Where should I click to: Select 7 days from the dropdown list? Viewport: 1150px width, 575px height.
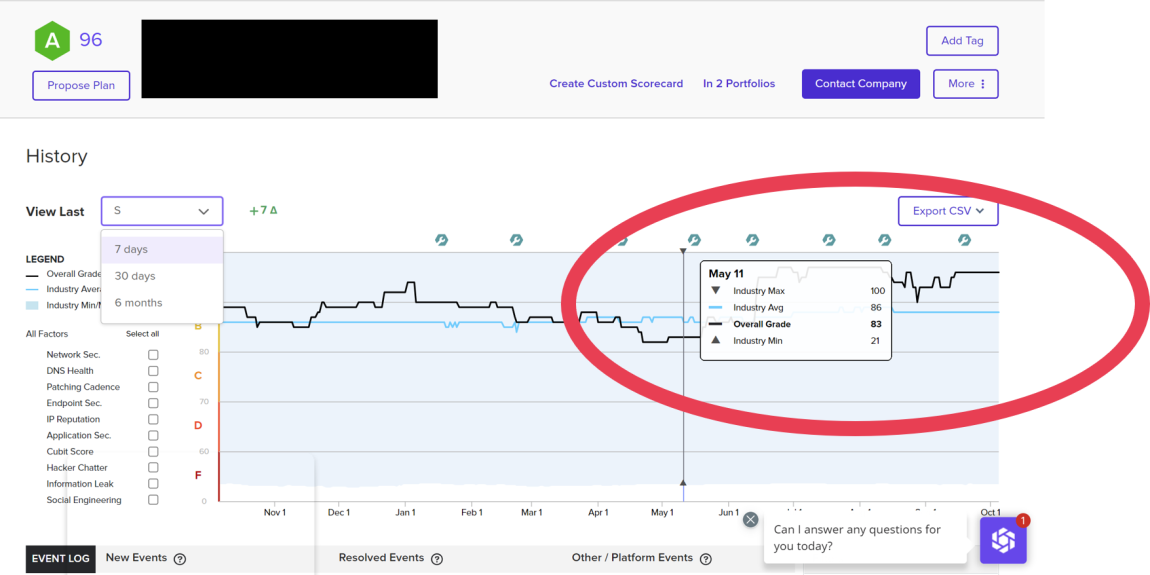[162, 249]
